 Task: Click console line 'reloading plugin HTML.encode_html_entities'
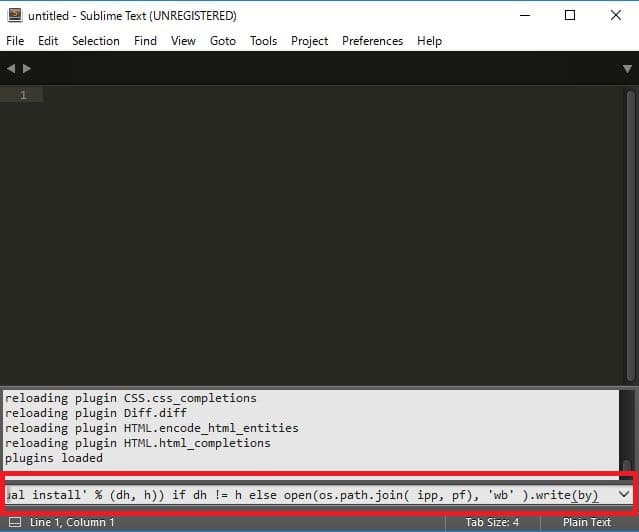tap(152, 428)
